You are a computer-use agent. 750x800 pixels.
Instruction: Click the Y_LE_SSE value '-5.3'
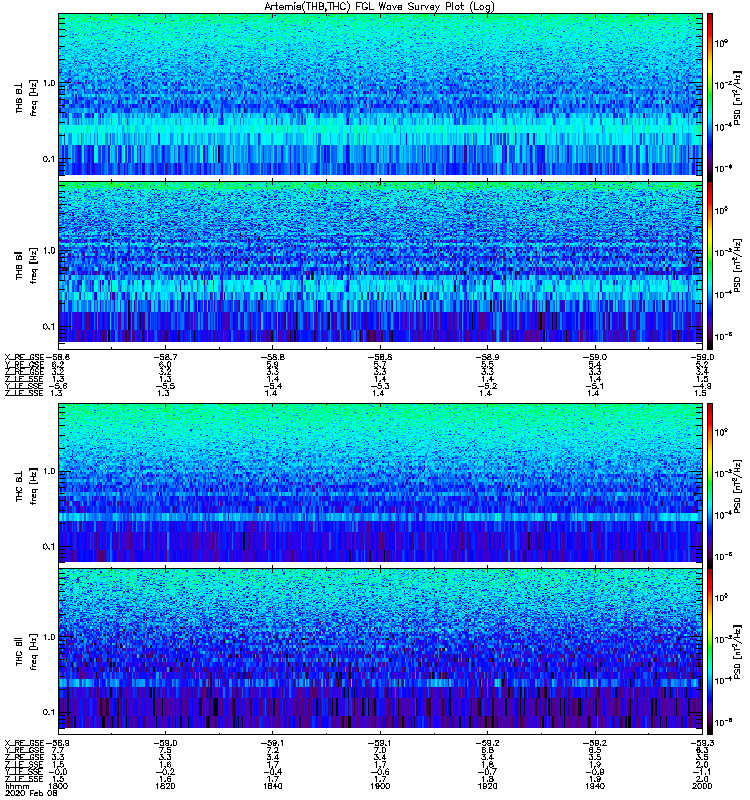coord(380,386)
